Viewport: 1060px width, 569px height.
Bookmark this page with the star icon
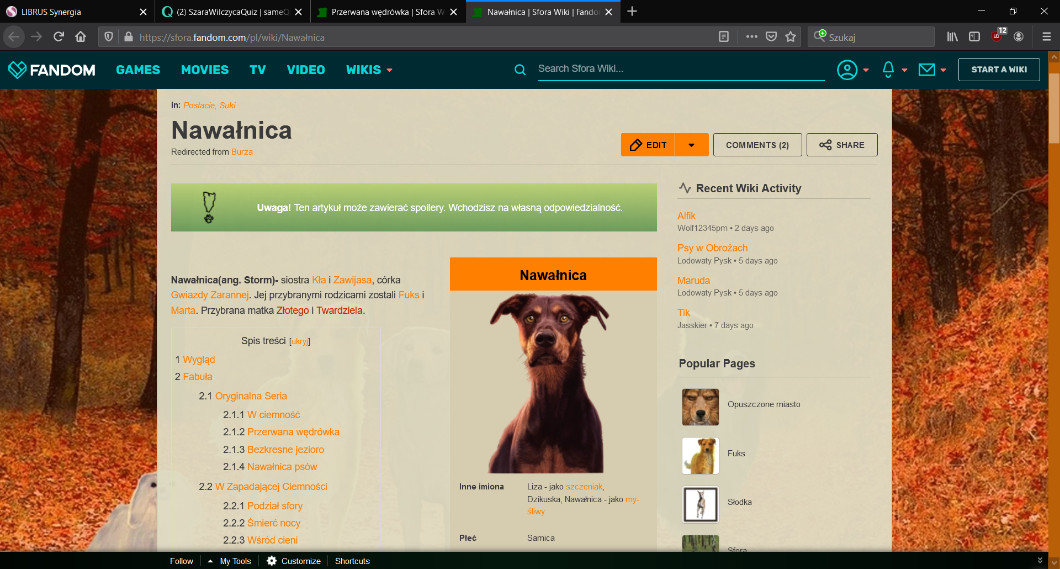pos(791,36)
